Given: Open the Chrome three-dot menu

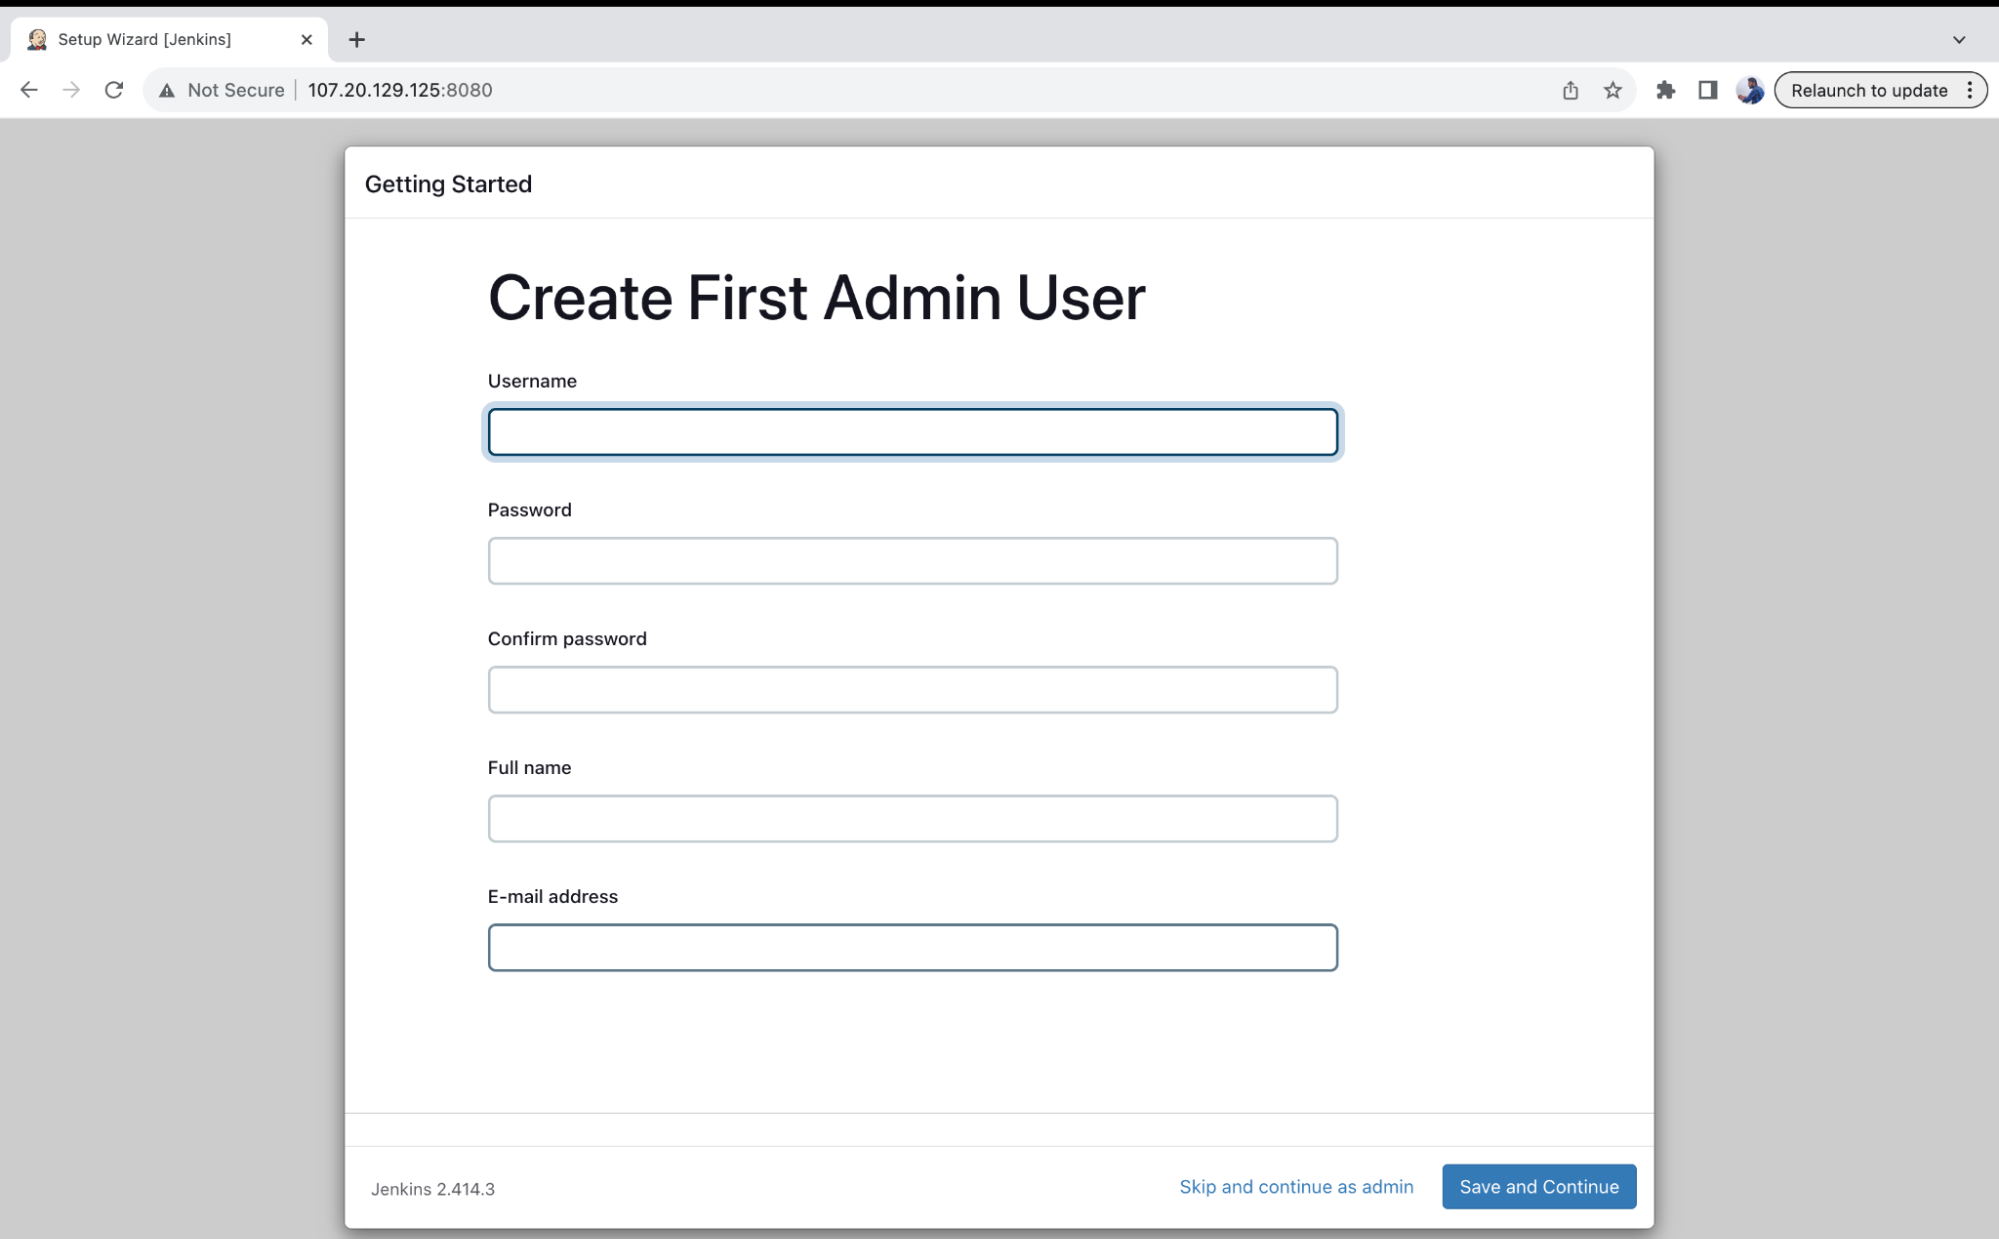Looking at the screenshot, I should pyautogui.click(x=1970, y=90).
